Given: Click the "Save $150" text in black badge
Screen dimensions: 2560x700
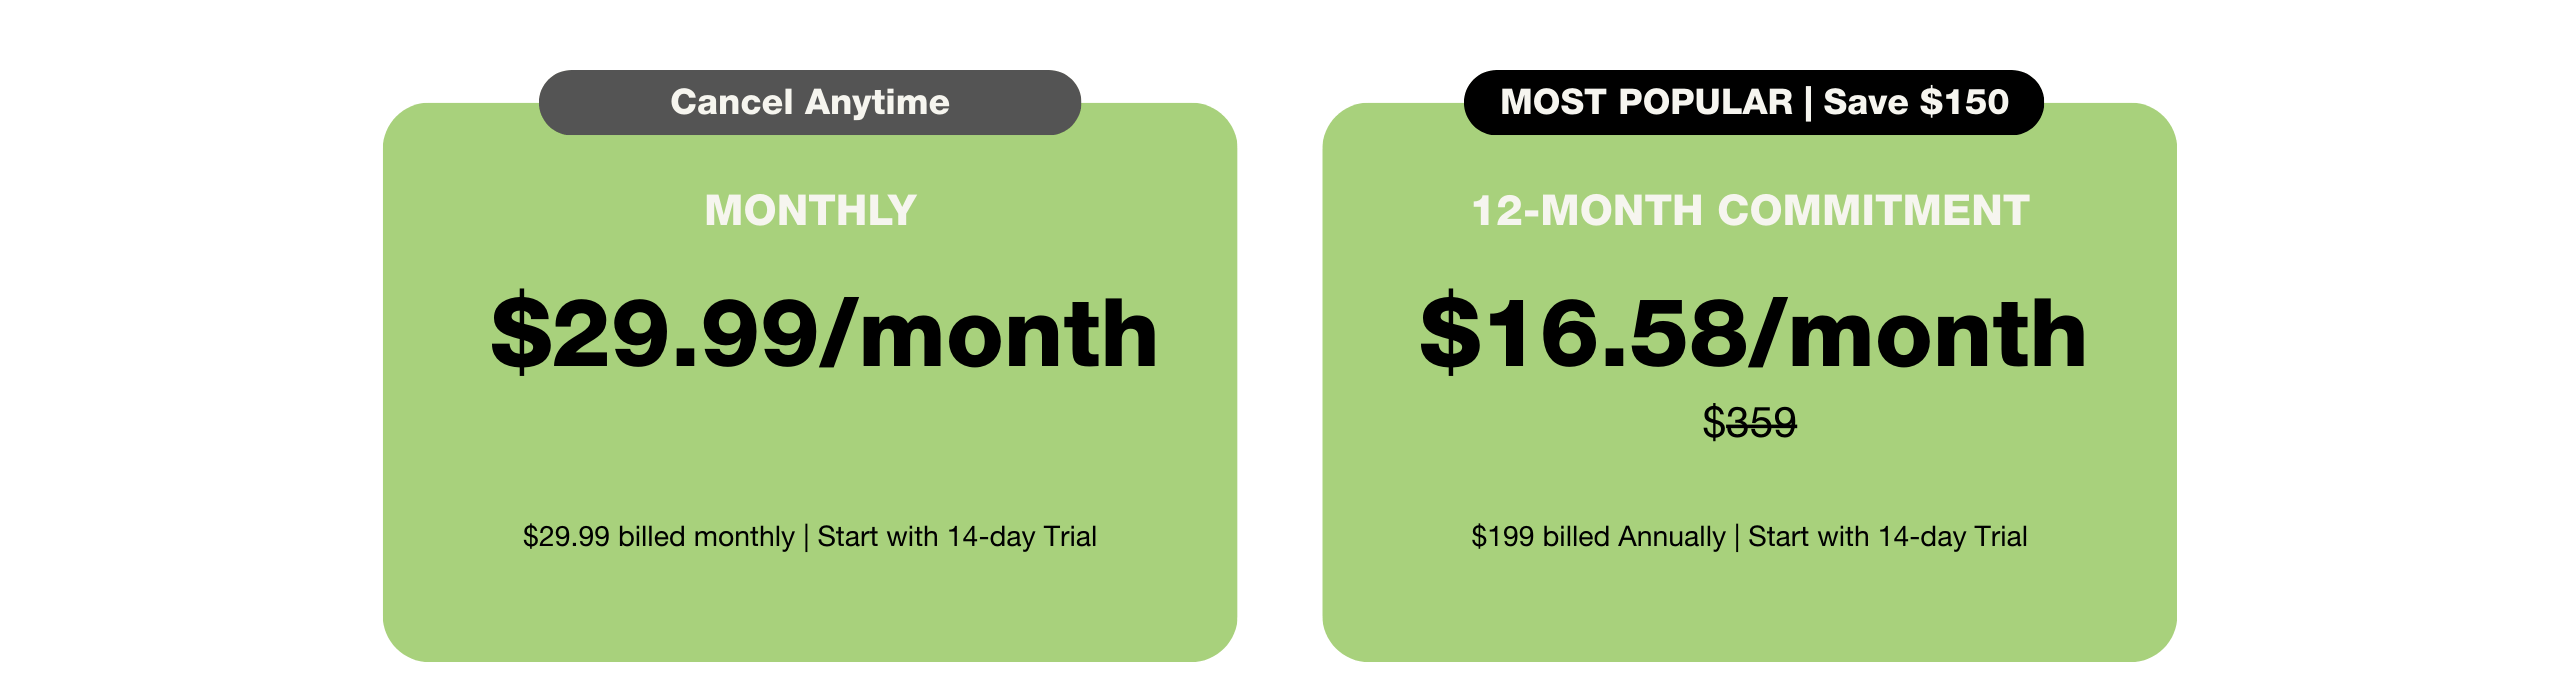Looking at the screenshot, I should point(1916,102).
